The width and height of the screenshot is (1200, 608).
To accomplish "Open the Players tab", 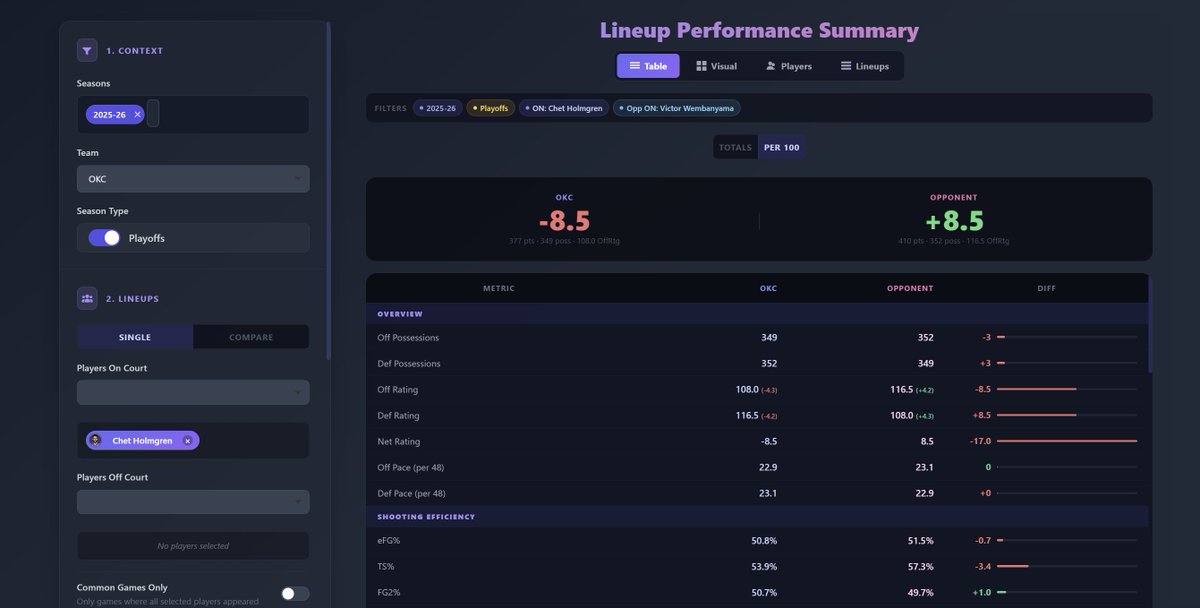I will pos(789,66).
